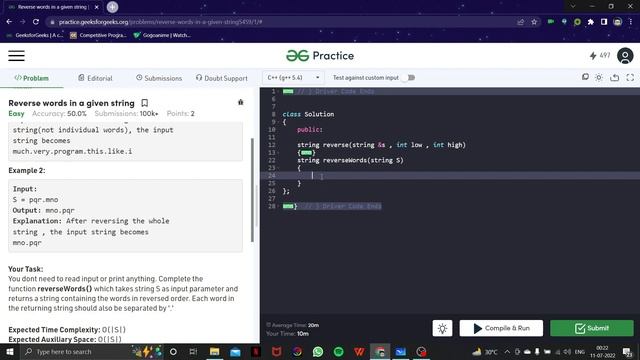Open a new browser tab

click(x=112, y=7)
